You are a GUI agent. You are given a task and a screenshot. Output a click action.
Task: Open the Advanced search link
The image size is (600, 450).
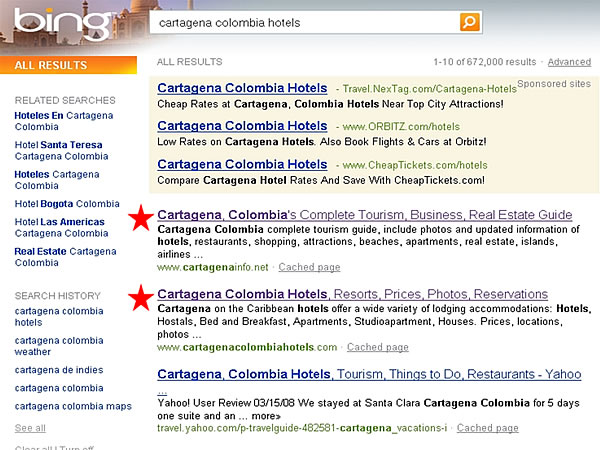569,62
